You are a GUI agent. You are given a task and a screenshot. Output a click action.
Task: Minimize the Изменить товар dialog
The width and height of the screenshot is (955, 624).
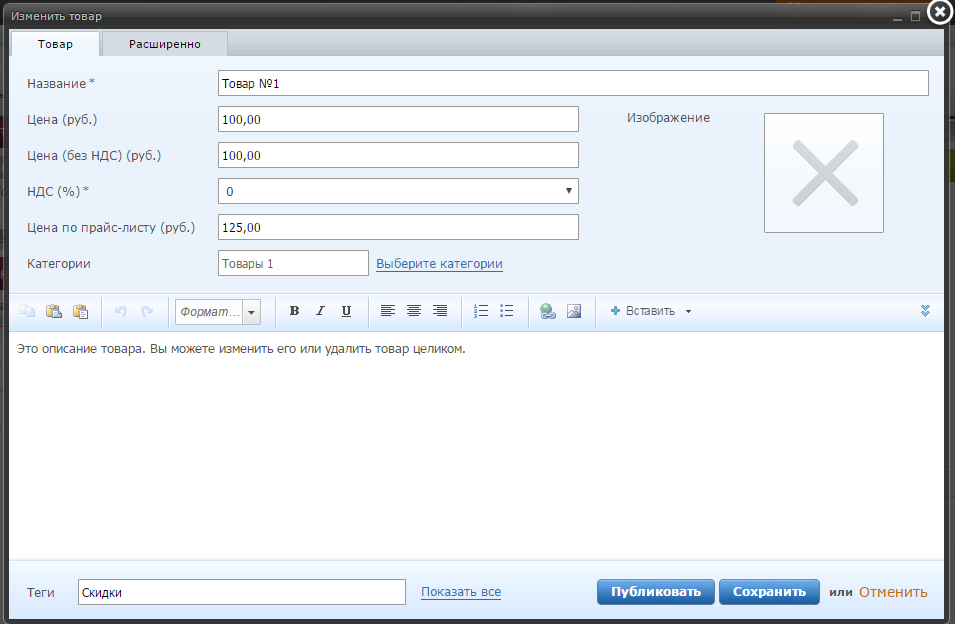point(897,18)
